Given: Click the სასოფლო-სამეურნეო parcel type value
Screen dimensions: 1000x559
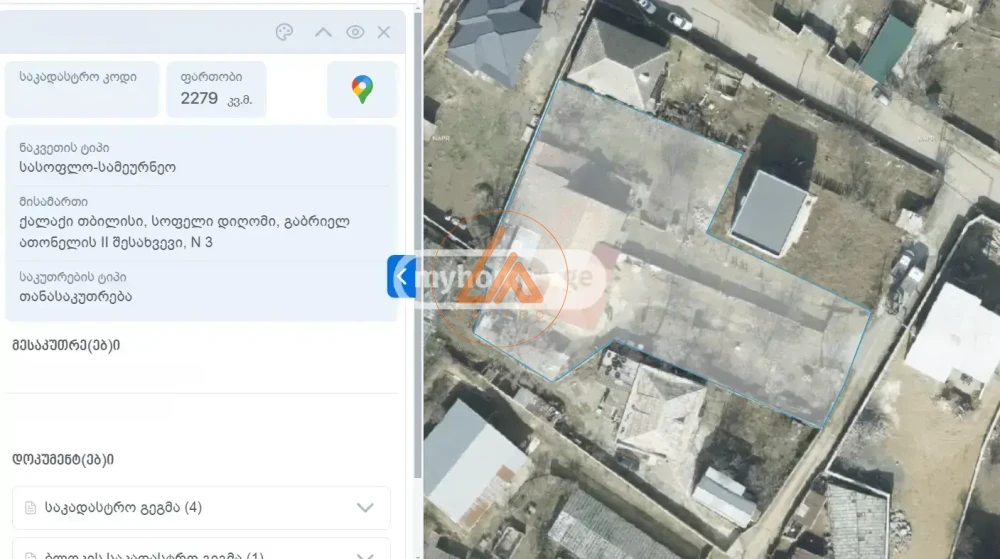Looking at the screenshot, I should (97, 167).
